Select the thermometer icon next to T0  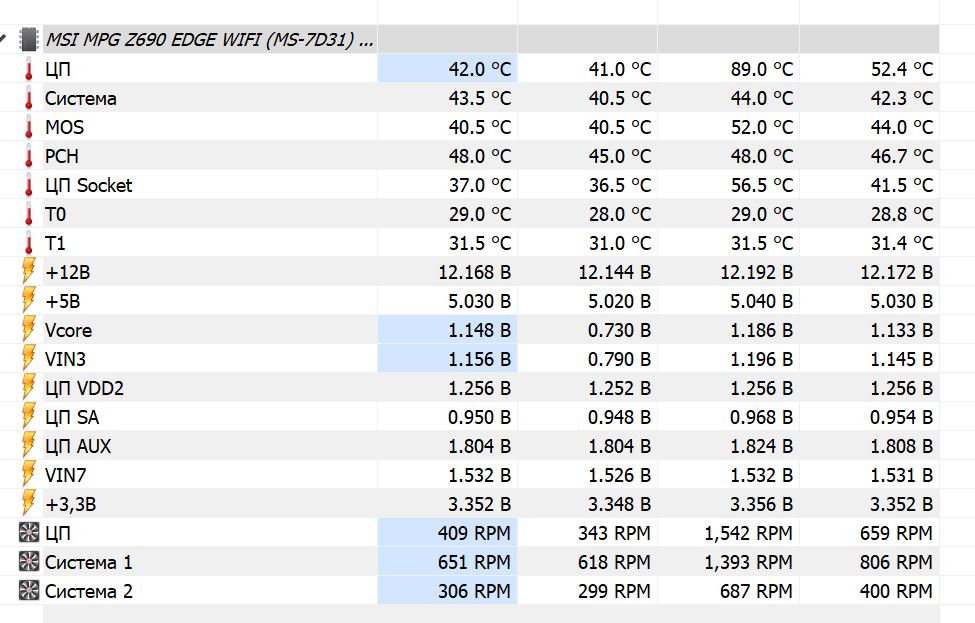click(29, 214)
